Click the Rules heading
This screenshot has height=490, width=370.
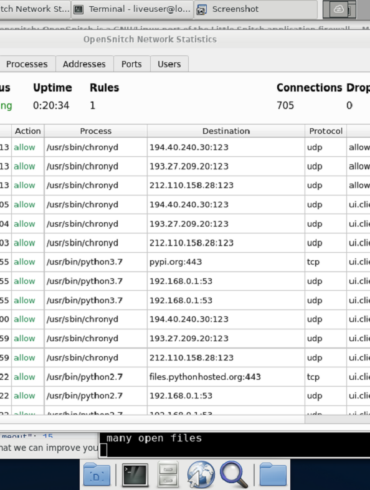104,88
